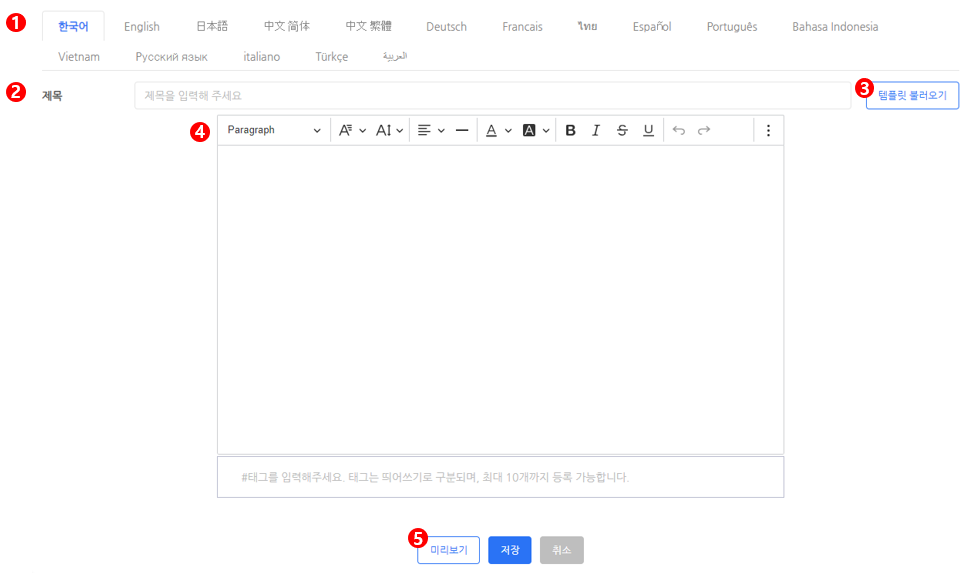Expand the font color dropdown arrow
This screenshot has width=964, height=573.
[508, 130]
